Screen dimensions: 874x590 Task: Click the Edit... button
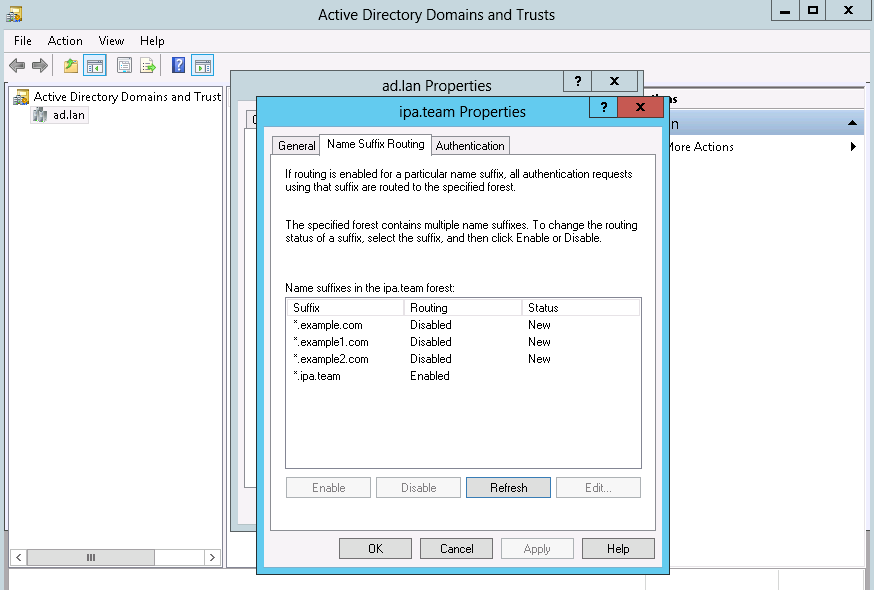pyautogui.click(x=598, y=487)
